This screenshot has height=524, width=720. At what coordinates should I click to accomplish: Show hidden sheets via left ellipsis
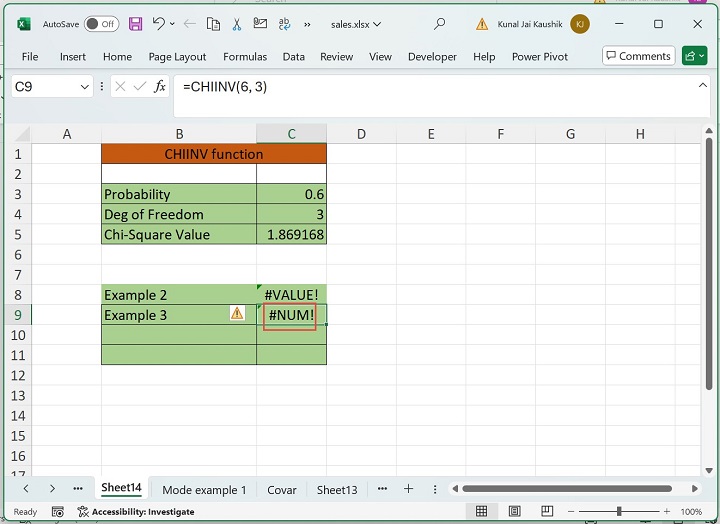(78, 489)
